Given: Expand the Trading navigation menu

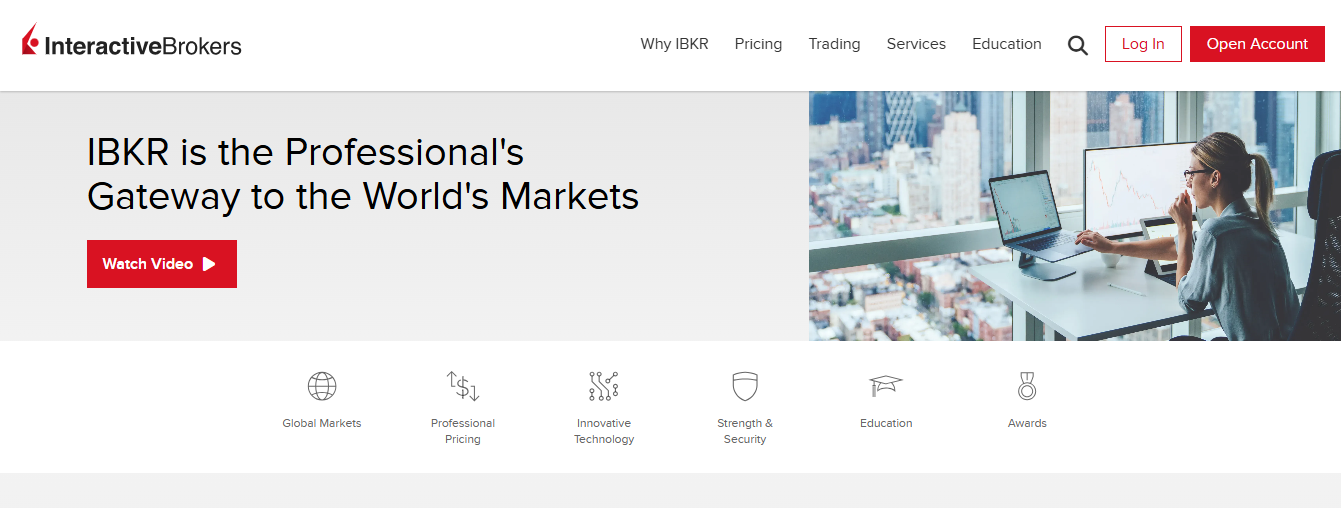Looking at the screenshot, I should click(834, 44).
